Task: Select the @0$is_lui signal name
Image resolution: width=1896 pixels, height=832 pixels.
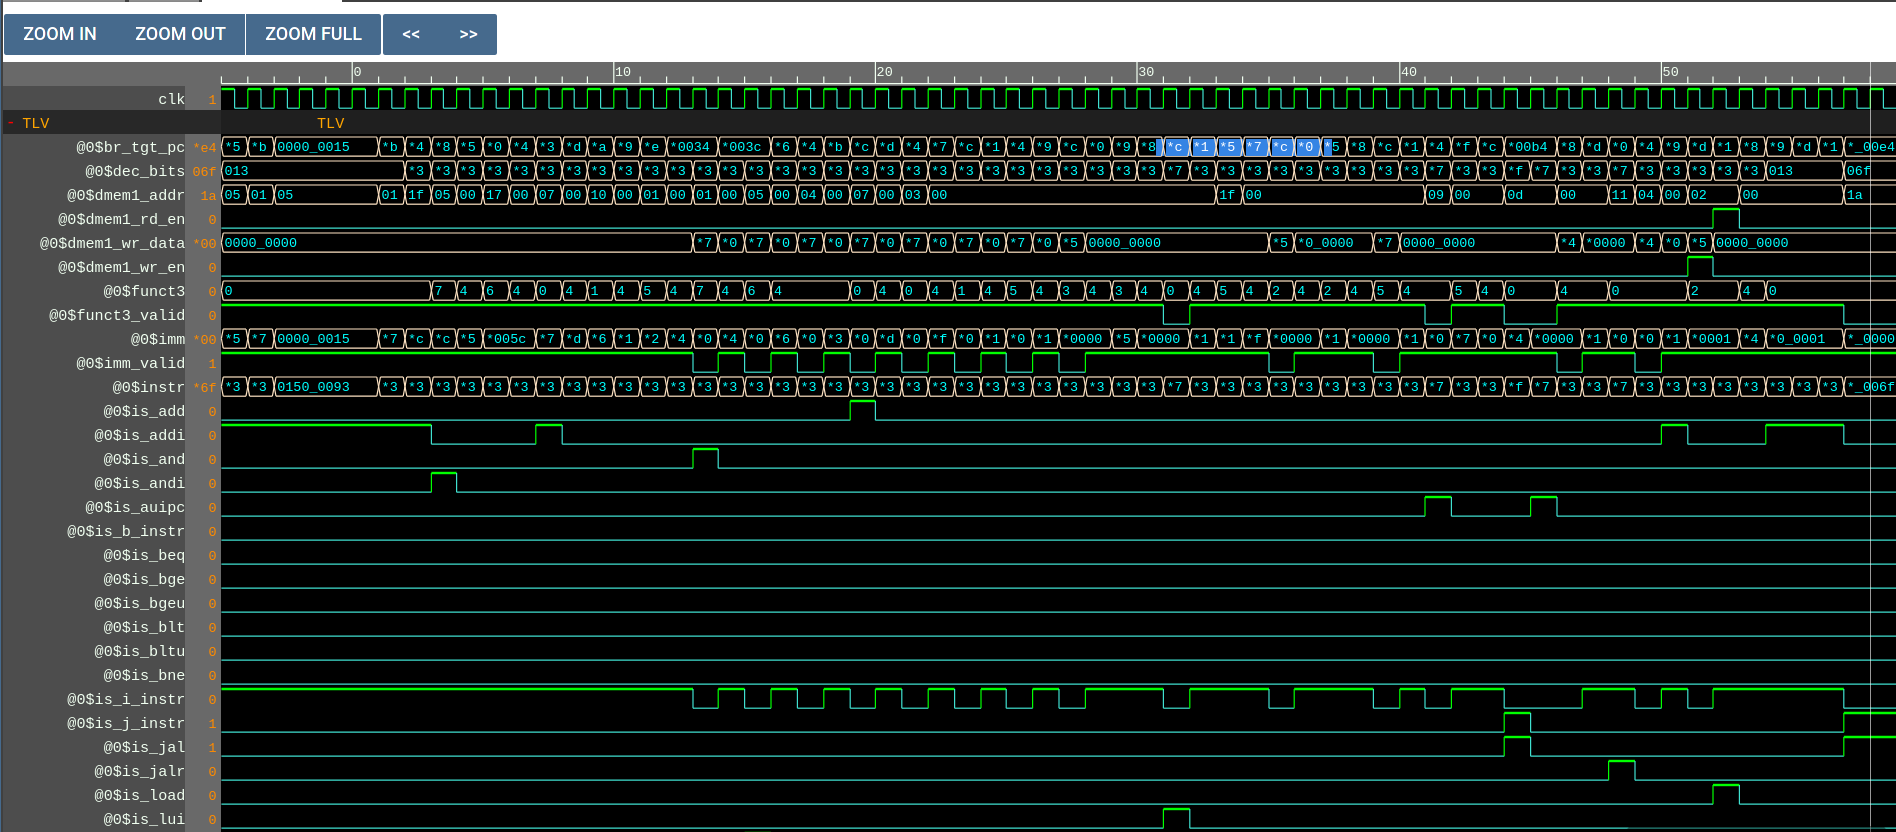Action: tap(144, 819)
